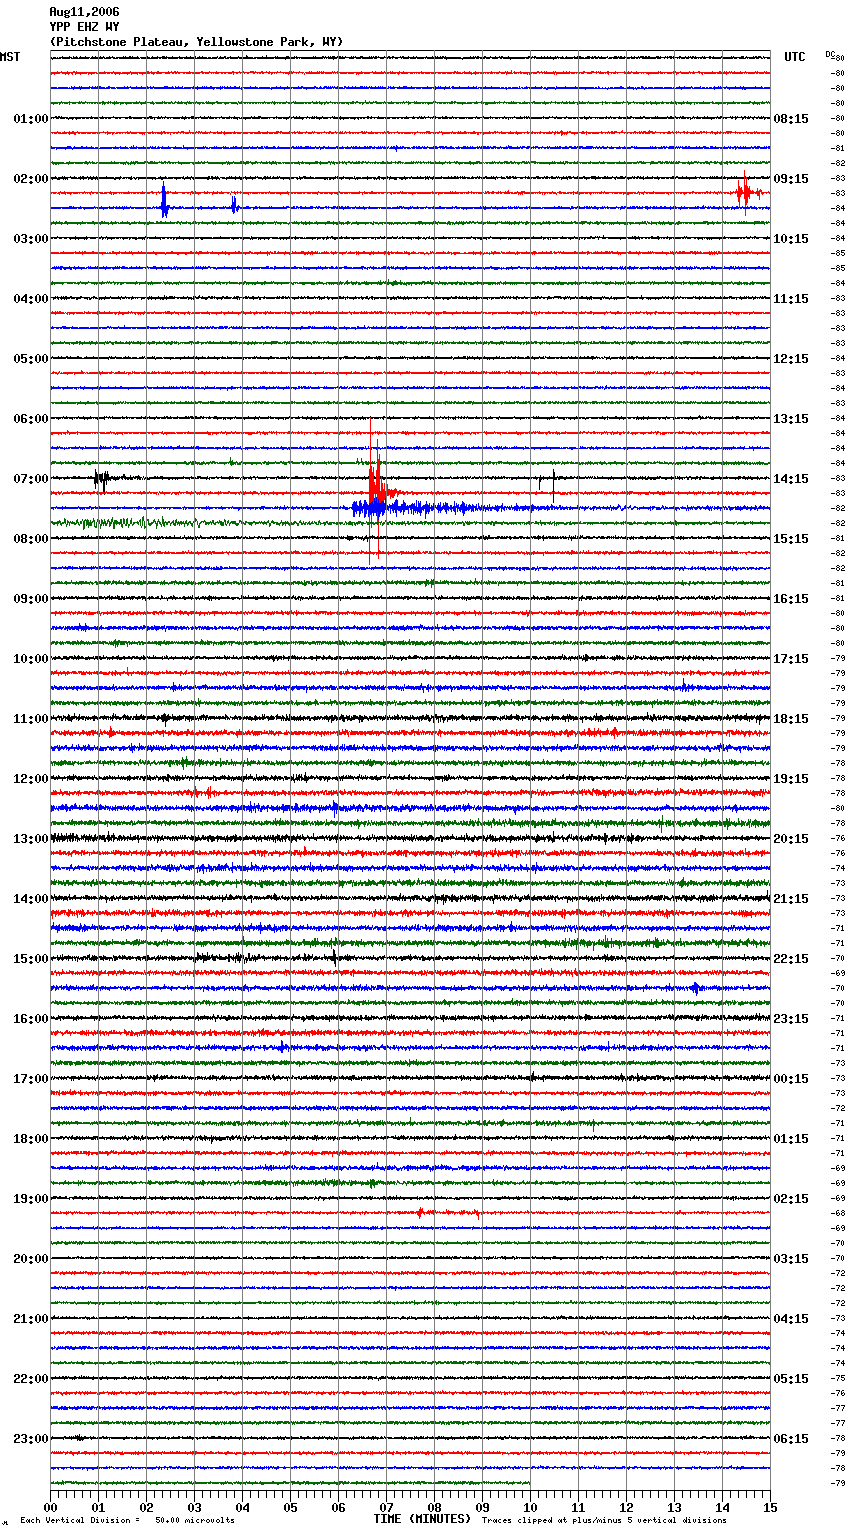Click the Pitchstone Plateau location title
The height and width of the screenshot is (1534, 850).
(196, 42)
